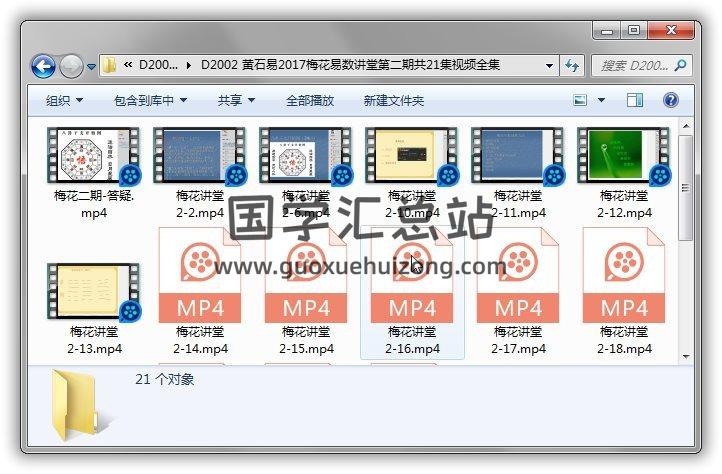This screenshot has width=722, height=474.
Task: Select the 梅花讲堂 2-13.mp4 video thumbnail
Action: [x=93, y=292]
